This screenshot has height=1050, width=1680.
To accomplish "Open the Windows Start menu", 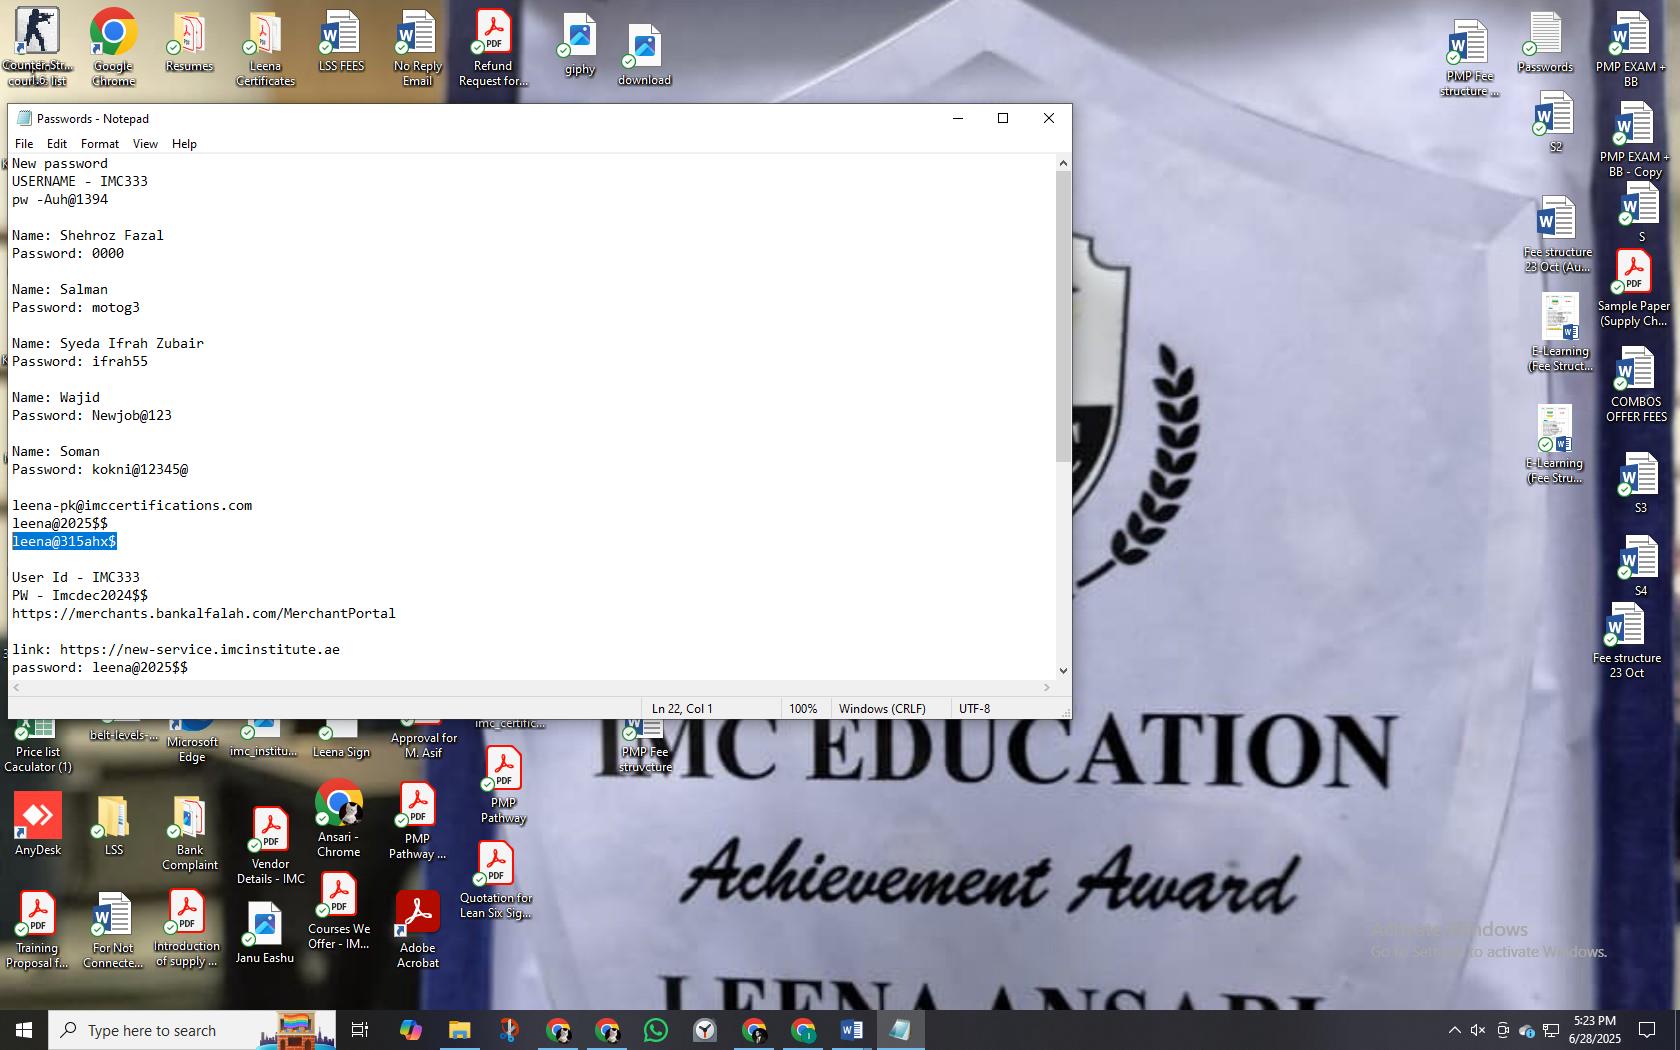I will 24,1030.
